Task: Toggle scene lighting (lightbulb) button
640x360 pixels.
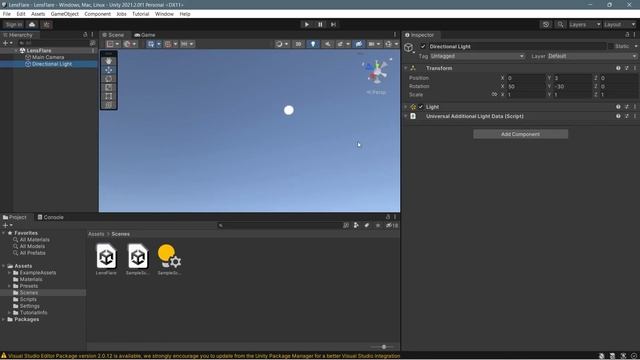Action: tap(313, 44)
